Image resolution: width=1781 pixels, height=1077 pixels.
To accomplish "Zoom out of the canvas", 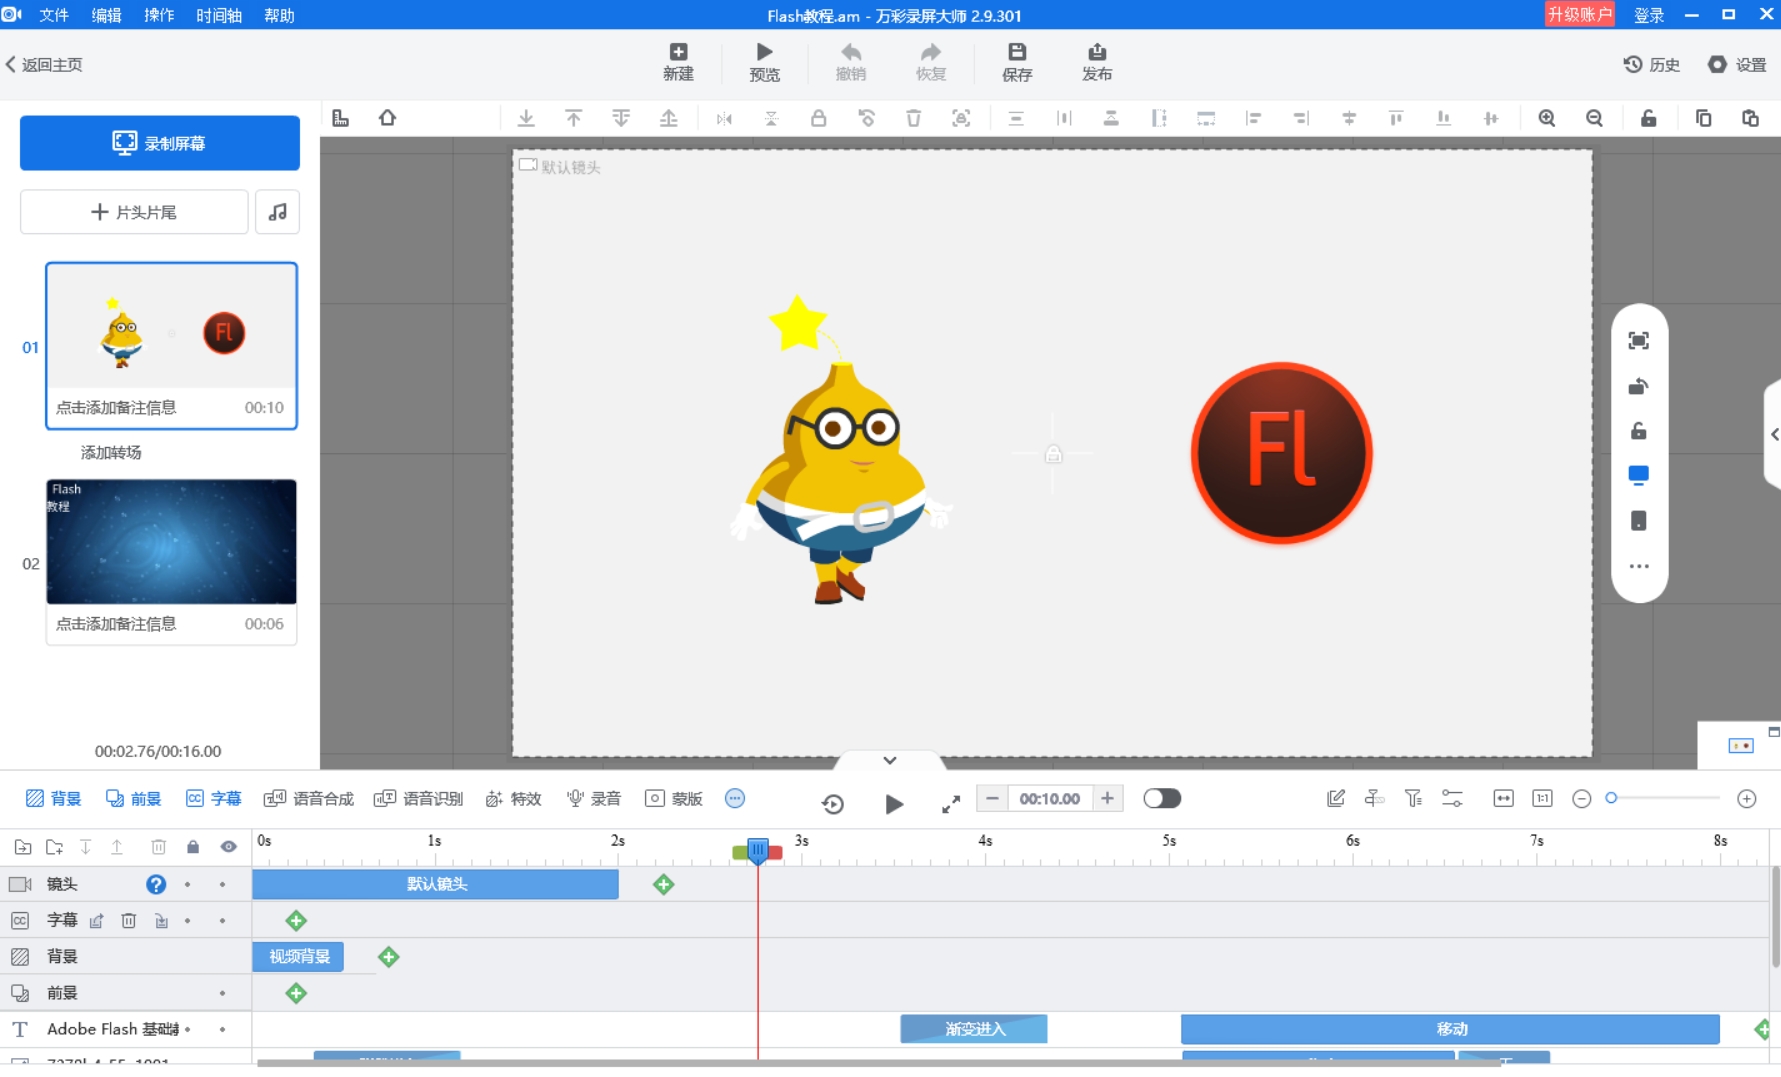I will [x=1595, y=118].
